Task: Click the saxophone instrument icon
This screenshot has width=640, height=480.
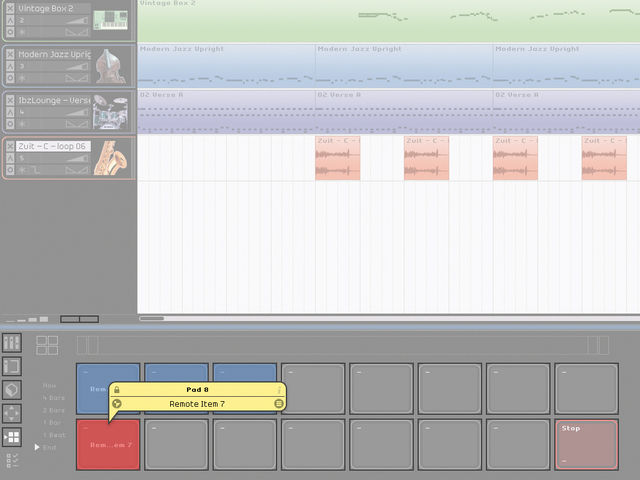Action: pos(110,158)
